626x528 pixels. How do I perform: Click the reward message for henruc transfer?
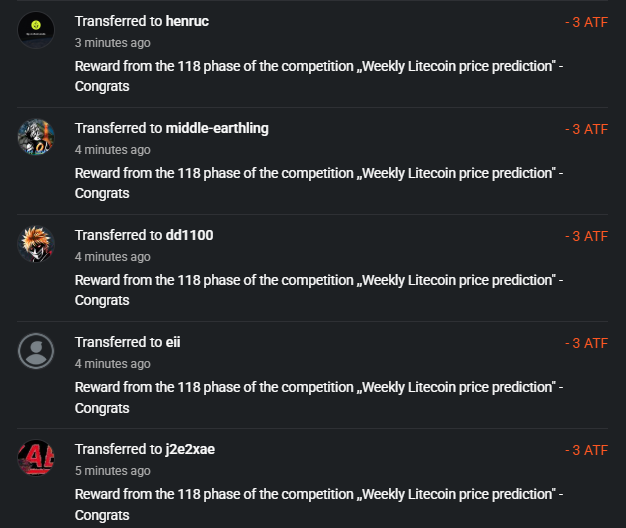(x=319, y=76)
